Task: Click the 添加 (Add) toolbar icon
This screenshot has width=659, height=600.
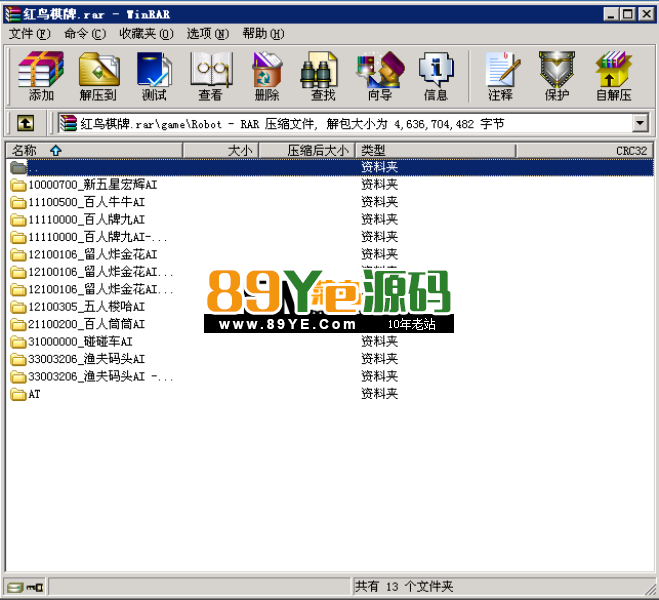Action: [x=41, y=76]
